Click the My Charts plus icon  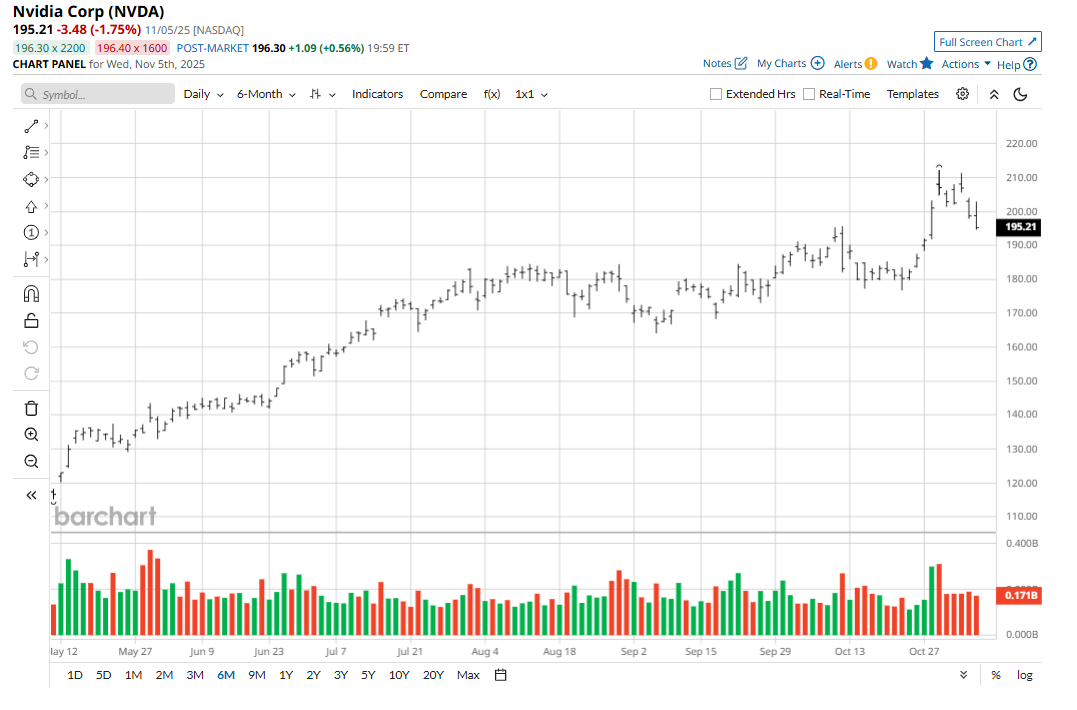[x=817, y=63]
